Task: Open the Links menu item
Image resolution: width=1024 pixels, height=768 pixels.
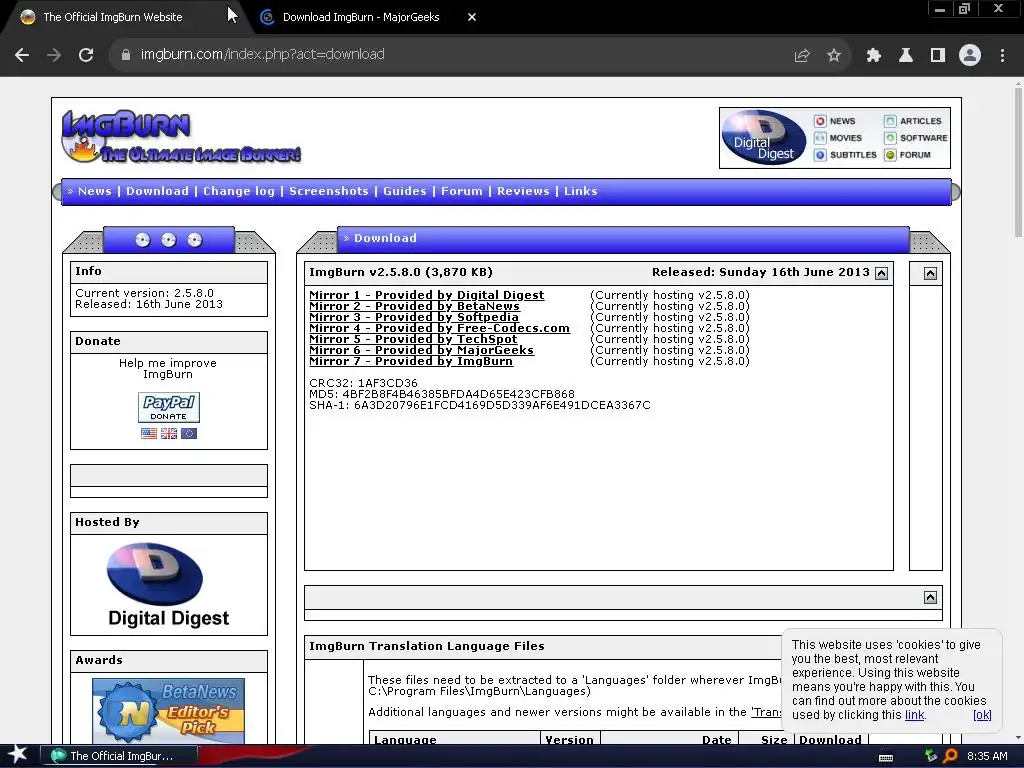Action: point(581,191)
